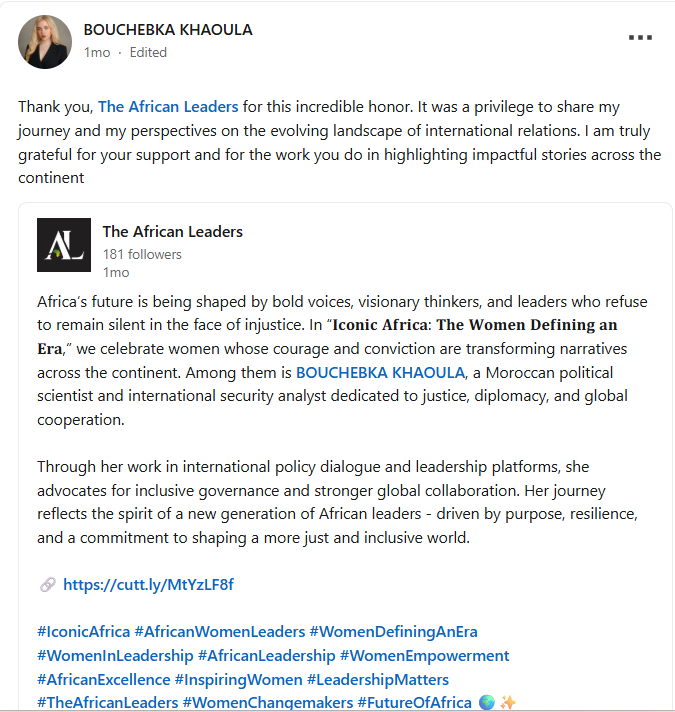Image resolution: width=675 pixels, height=712 pixels.
Task: Open the #InspiringWomen hashtag
Action: [x=238, y=680]
